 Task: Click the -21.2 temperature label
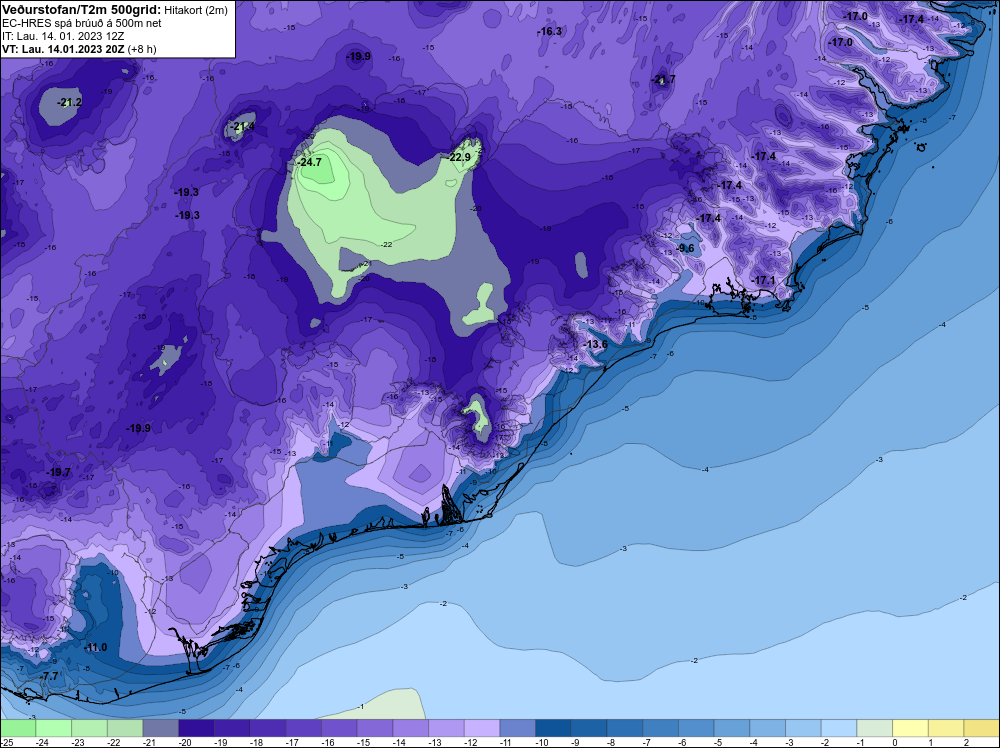(70, 103)
